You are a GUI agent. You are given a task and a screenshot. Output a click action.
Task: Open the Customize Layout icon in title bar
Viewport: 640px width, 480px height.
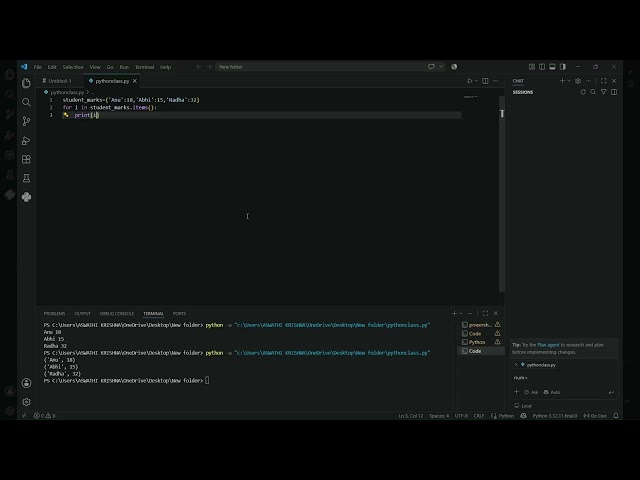click(532, 67)
